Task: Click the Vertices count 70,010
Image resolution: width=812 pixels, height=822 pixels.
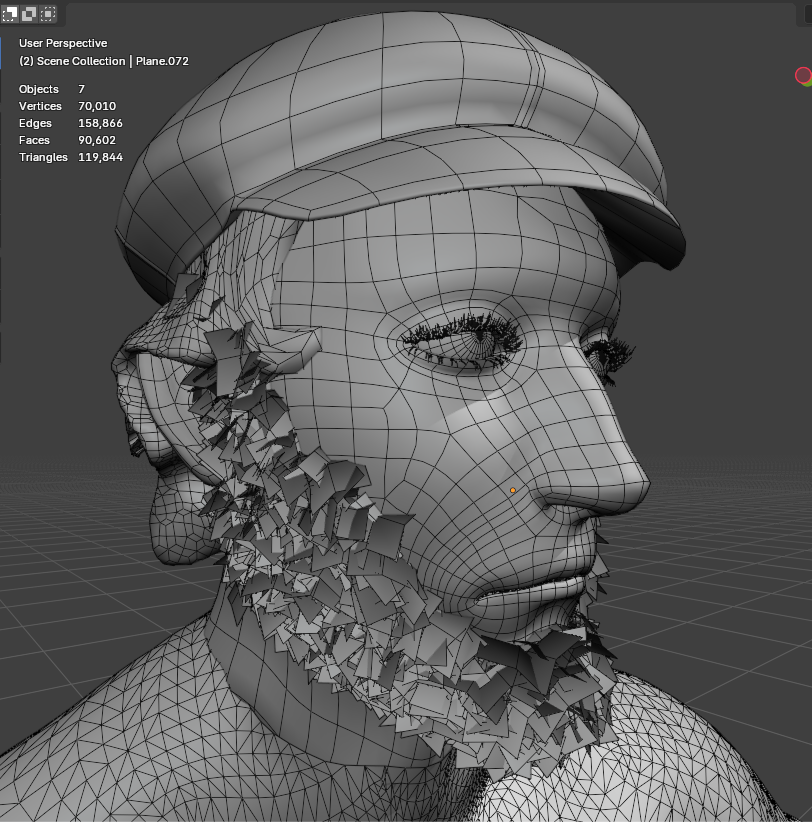Action: click(x=97, y=106)
